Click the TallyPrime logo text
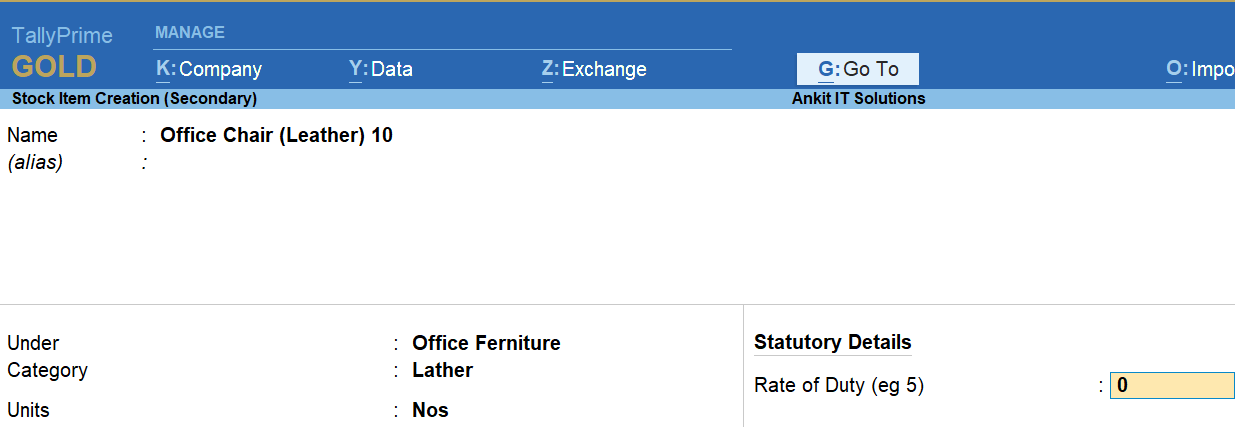Viewport: 1235px width, 427px height. [62, 36]
